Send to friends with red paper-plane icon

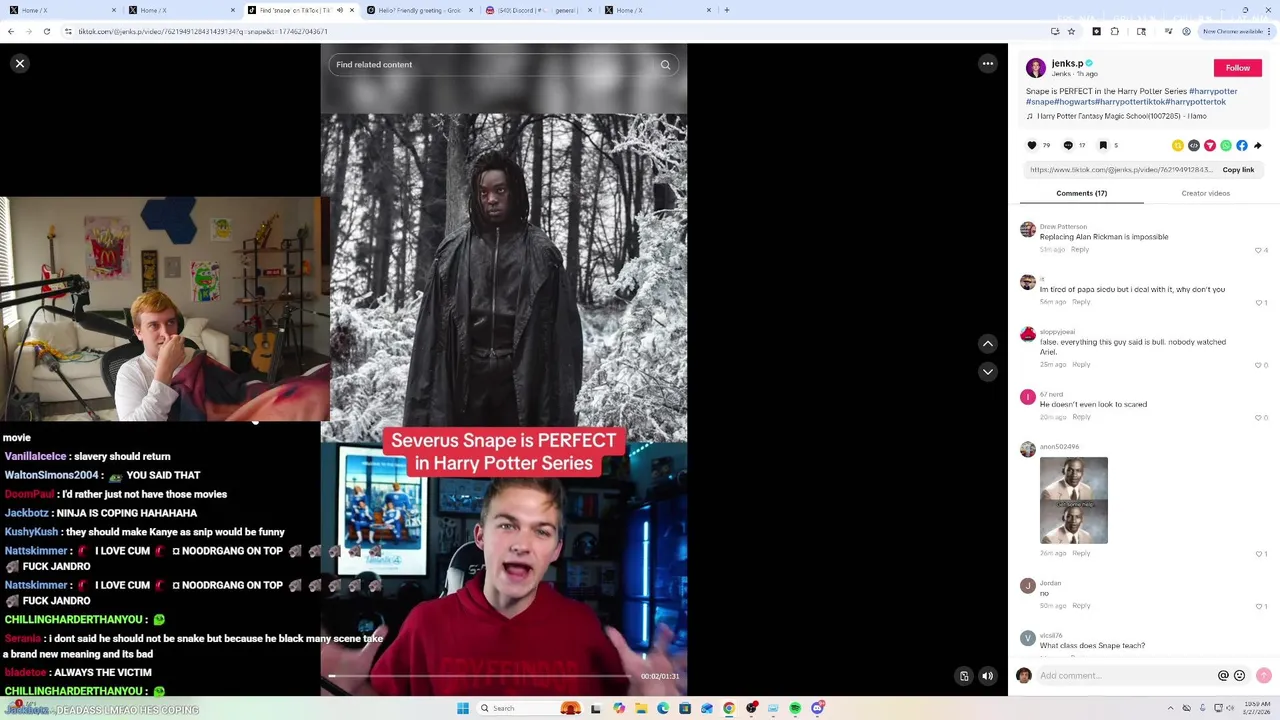(1210, 146)
